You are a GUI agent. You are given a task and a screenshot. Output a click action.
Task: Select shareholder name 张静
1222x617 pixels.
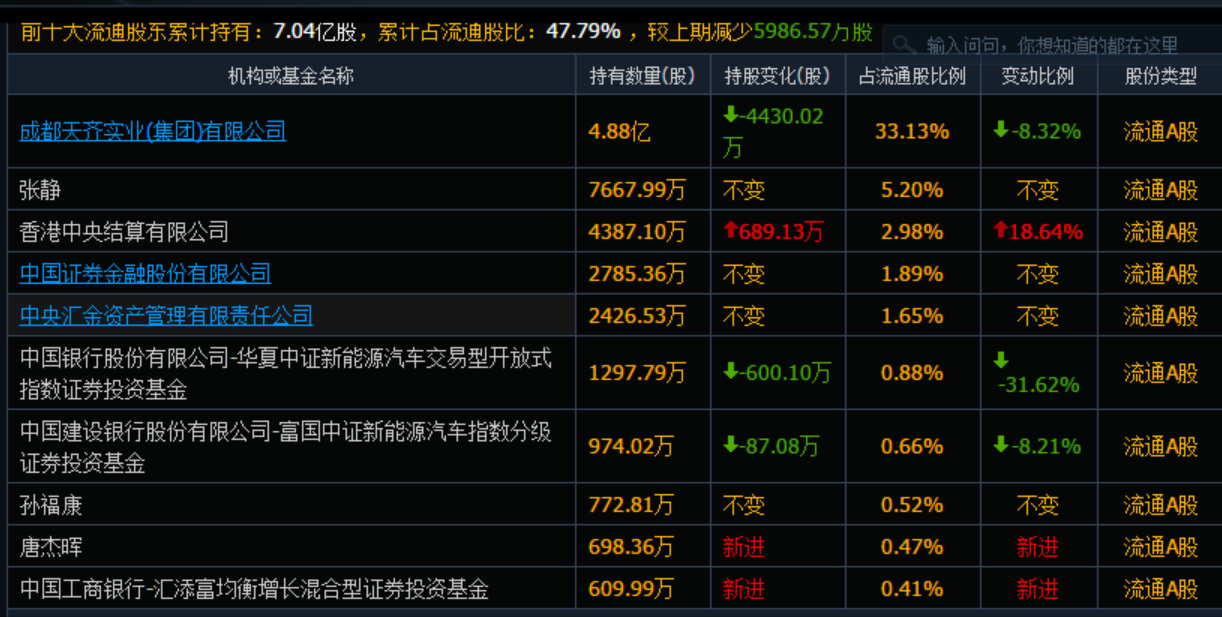(x=40, y=189)
